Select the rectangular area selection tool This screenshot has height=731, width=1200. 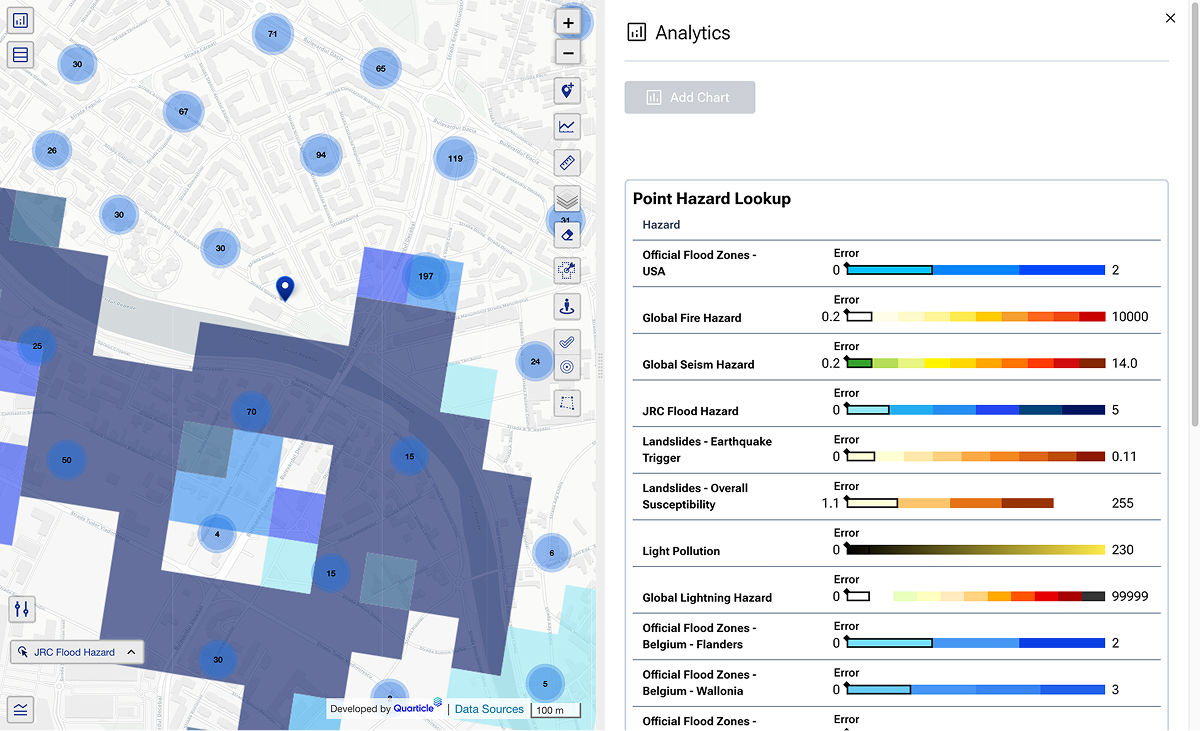point(567,403)
